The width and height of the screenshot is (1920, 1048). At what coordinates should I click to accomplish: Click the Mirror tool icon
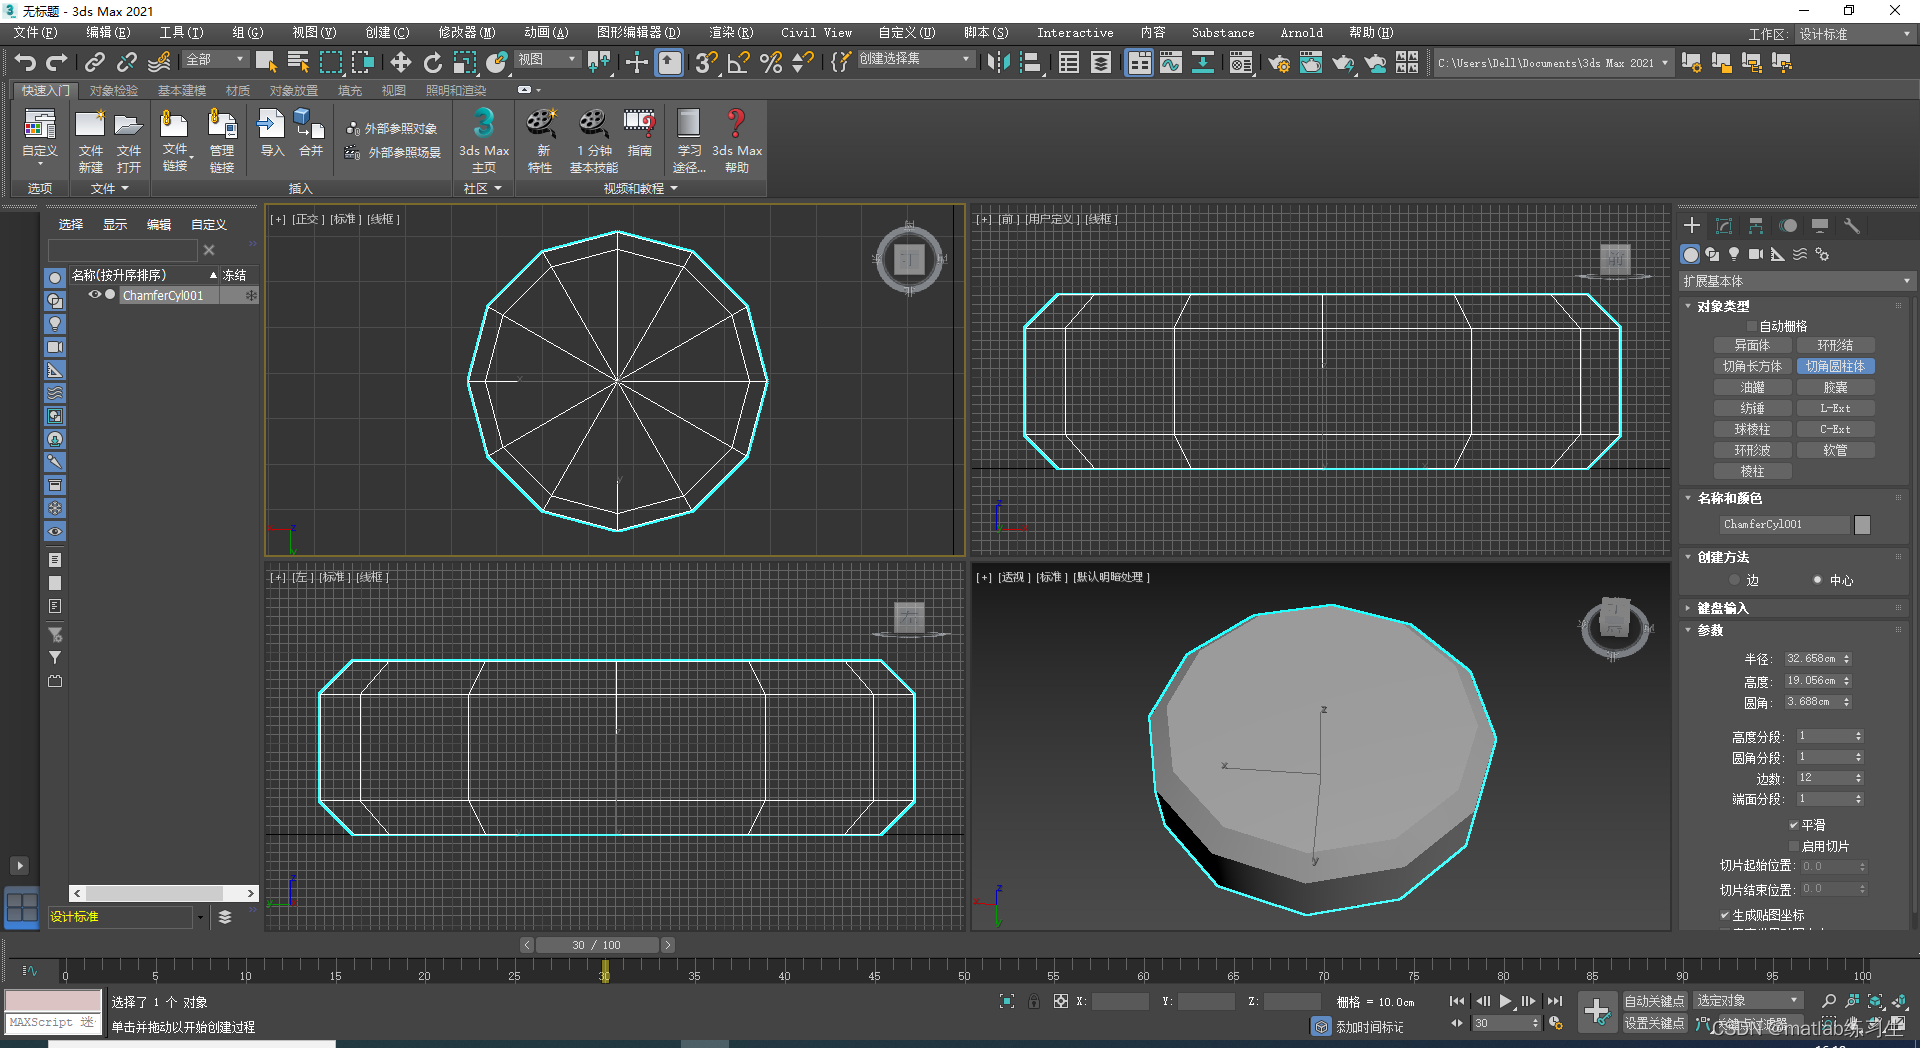click(x=997, y=62)
